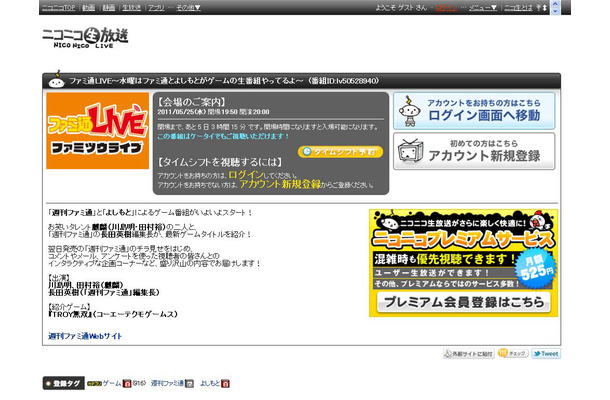
Task: Open the 動画 menu item
Action: [x=88, y=7]
